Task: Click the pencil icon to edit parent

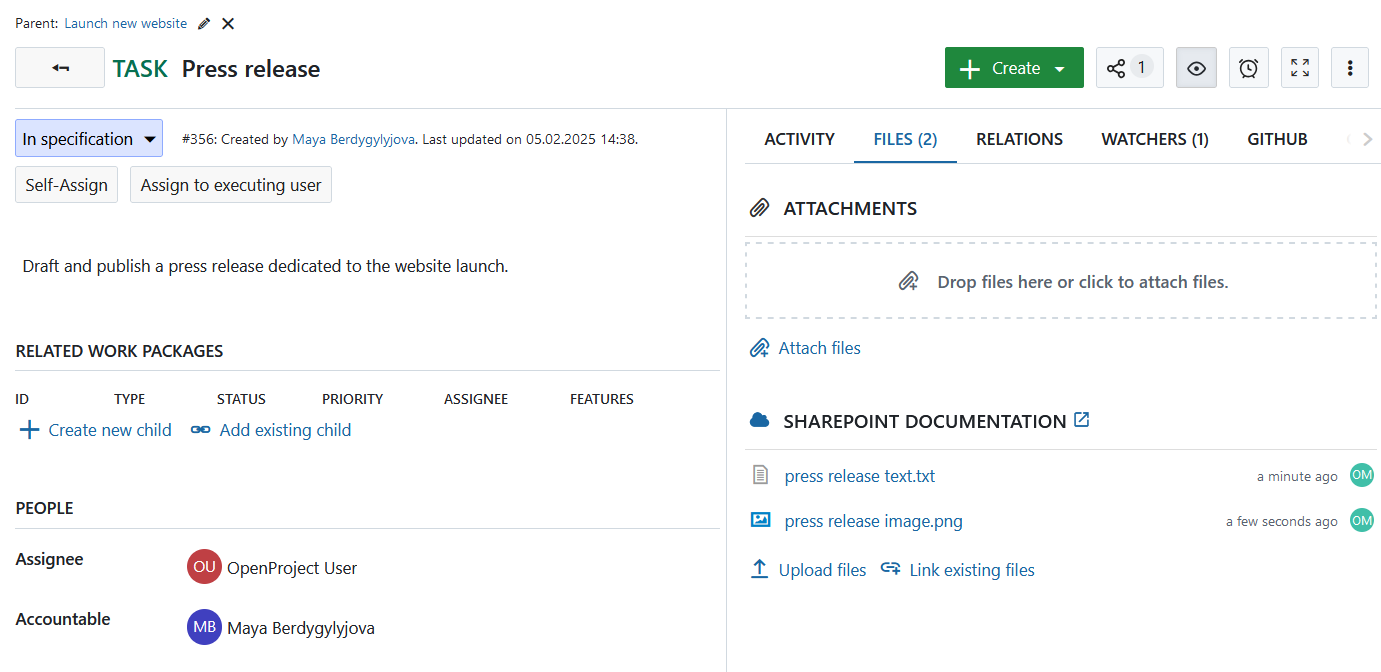Action: (x=205, y=23)
